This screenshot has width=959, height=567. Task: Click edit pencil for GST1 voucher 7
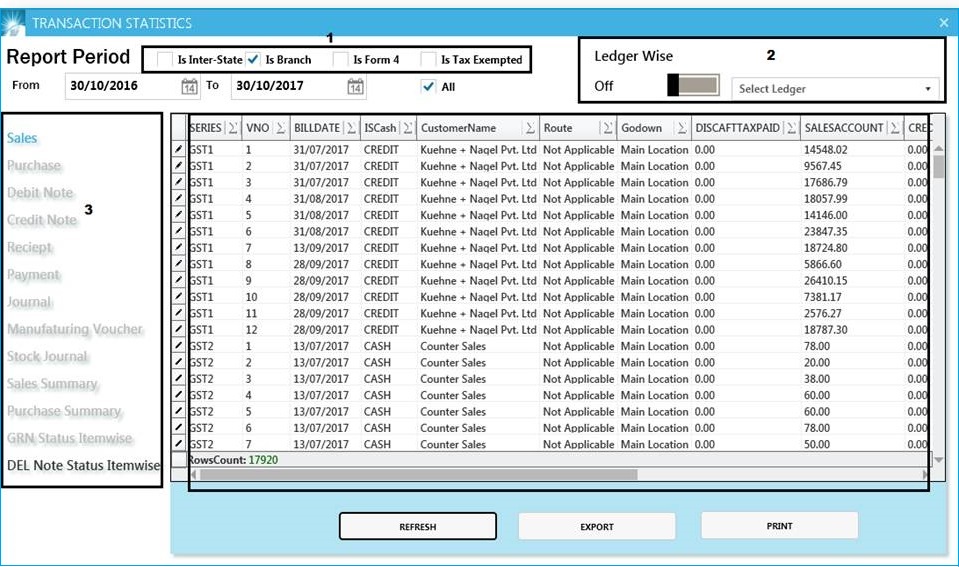179,247
